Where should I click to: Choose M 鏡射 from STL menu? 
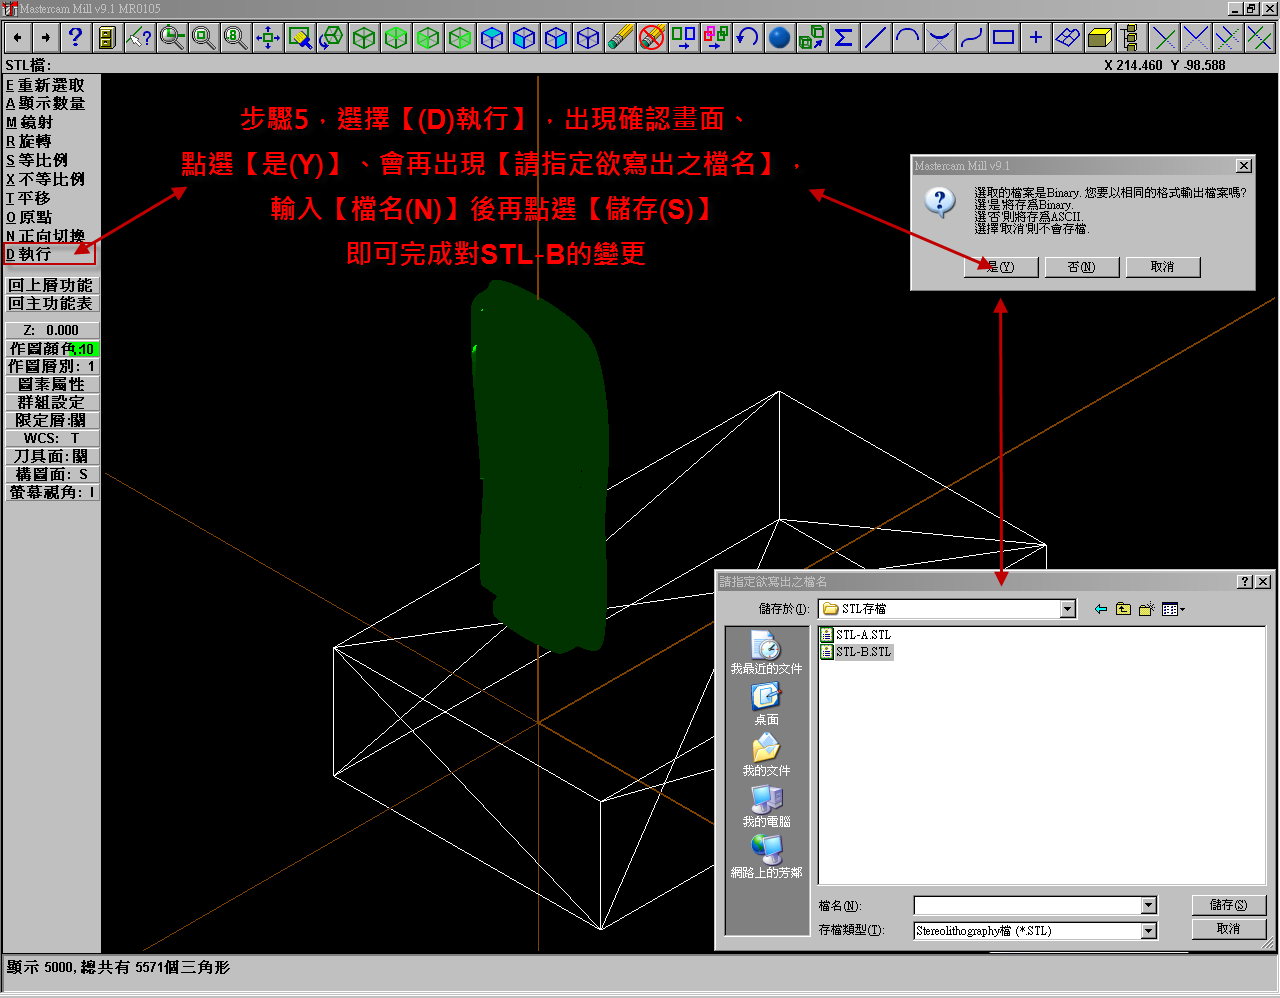point(45,122)
